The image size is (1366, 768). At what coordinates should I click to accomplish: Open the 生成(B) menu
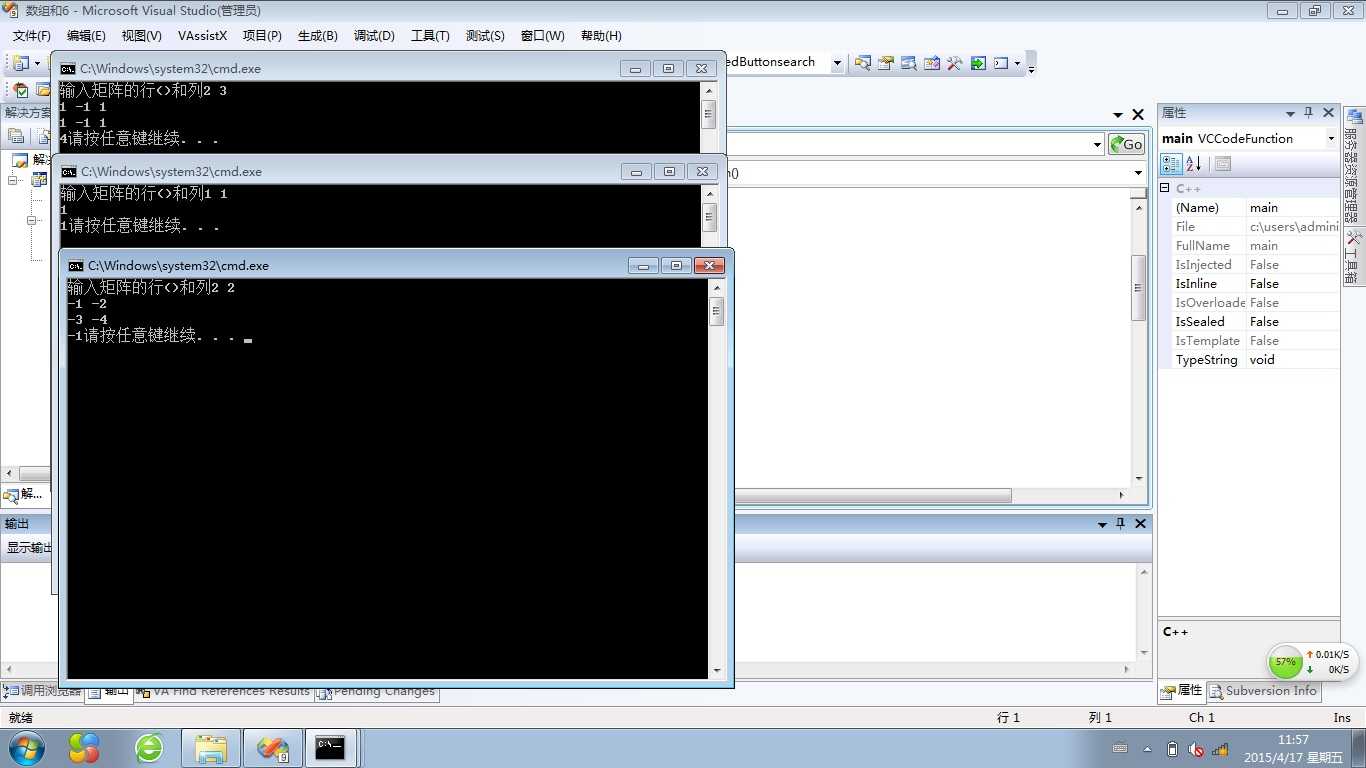[x=317, y=35]
